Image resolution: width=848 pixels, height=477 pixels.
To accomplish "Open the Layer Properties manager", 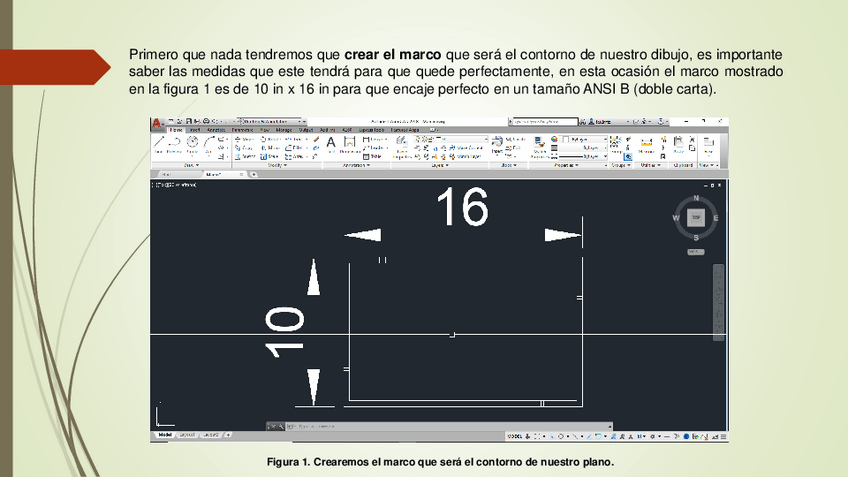I will tap(401, 147).
